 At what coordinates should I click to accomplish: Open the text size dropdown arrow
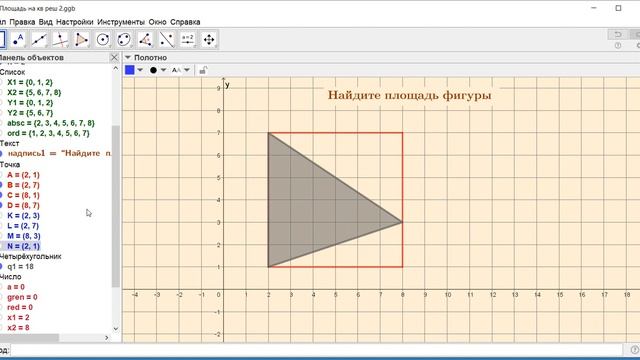(x=187, y=70)
